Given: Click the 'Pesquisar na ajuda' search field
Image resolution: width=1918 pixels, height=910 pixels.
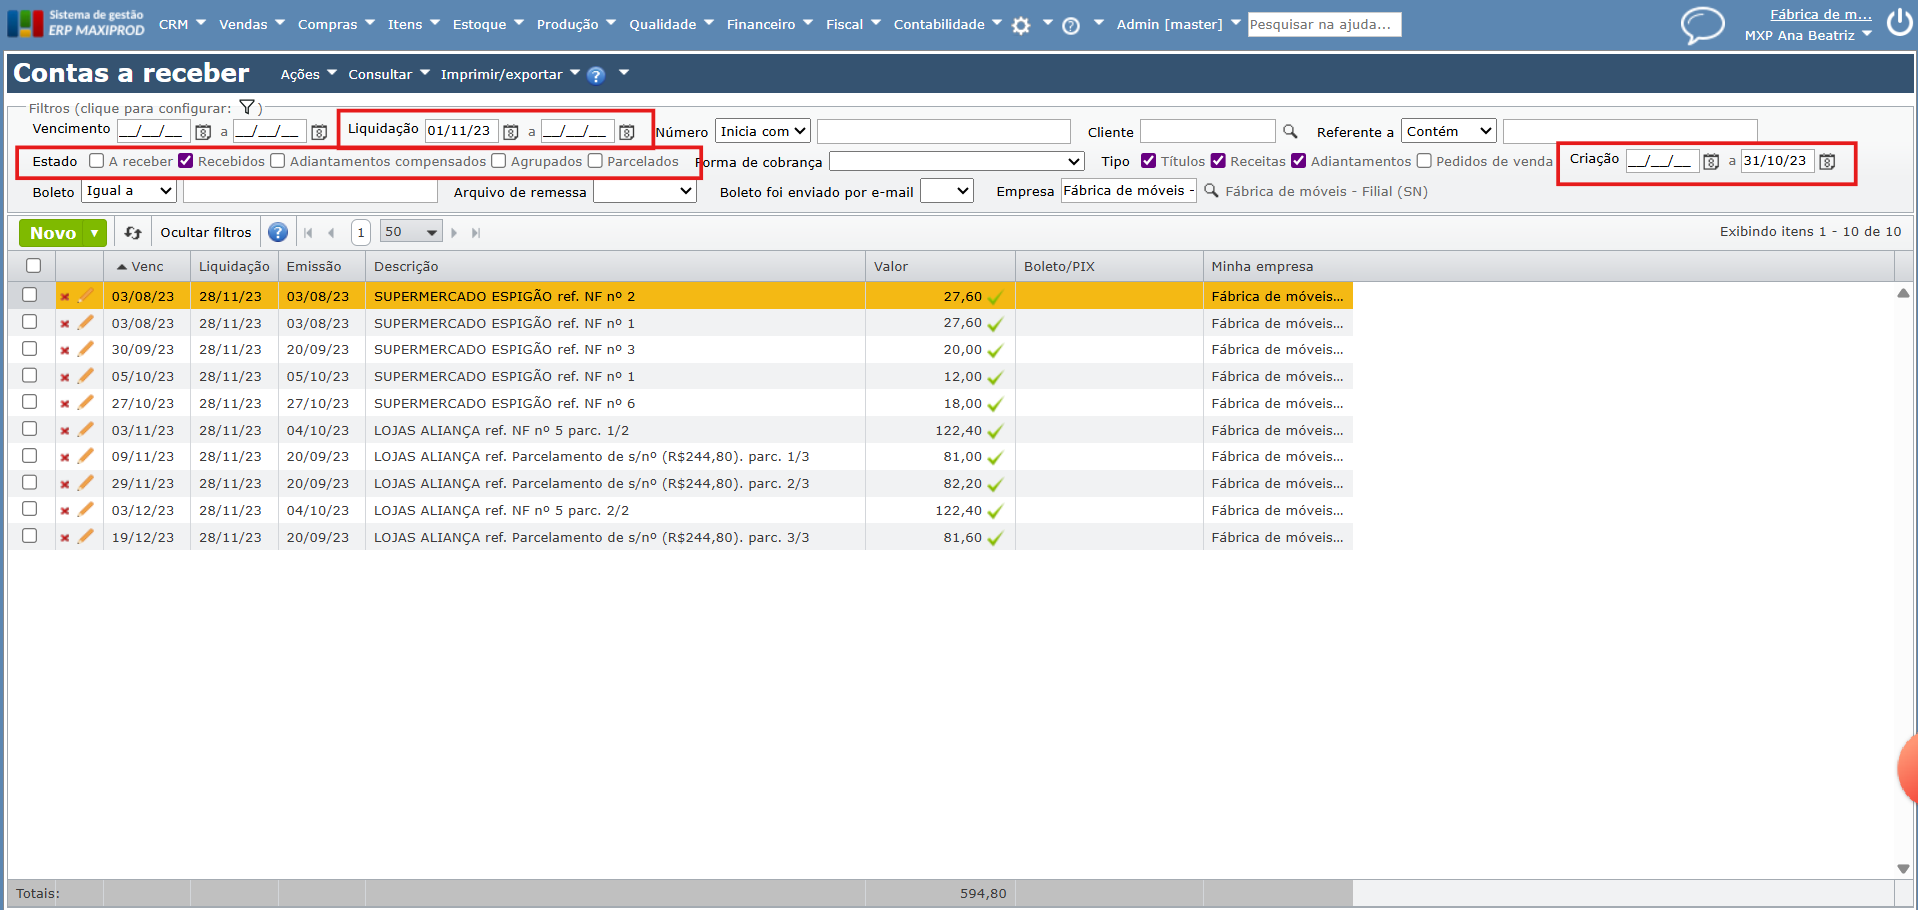Looking at the screenshot, I should coord(1323,24).
